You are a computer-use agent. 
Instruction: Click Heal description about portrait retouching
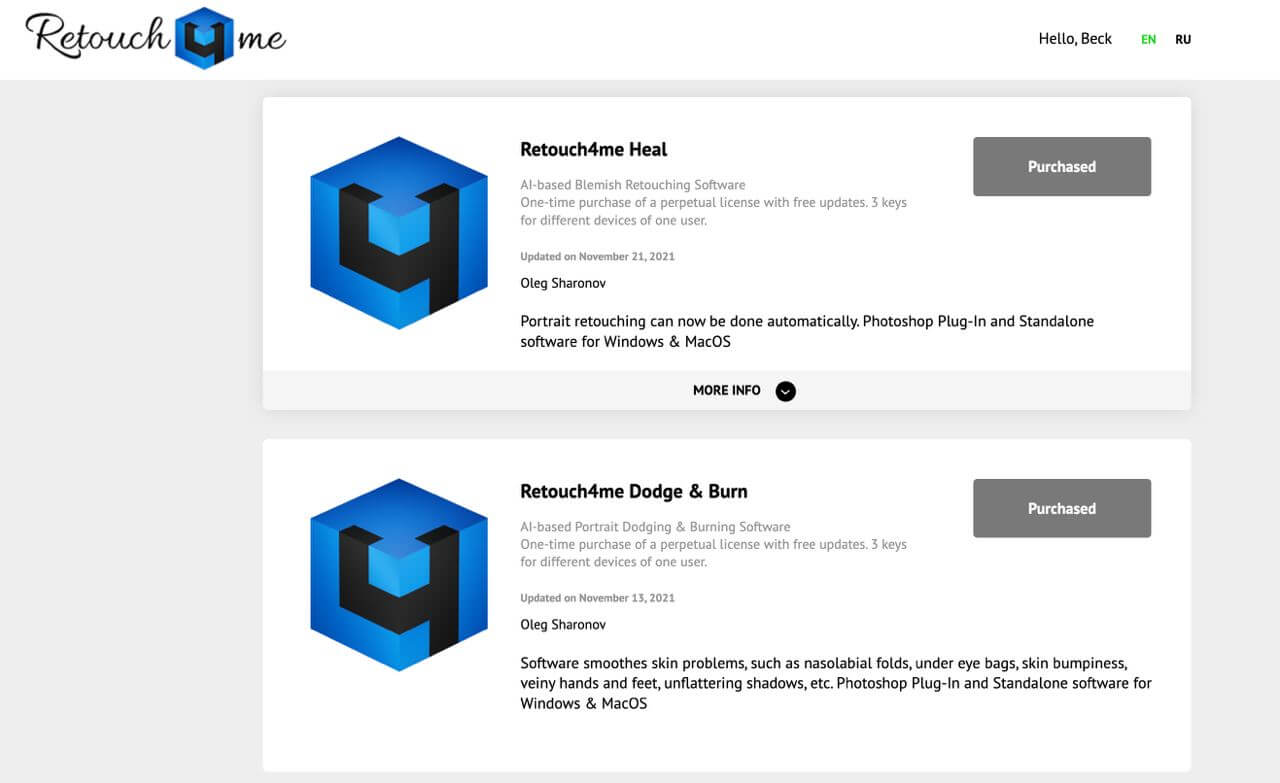tap(807, 332)
